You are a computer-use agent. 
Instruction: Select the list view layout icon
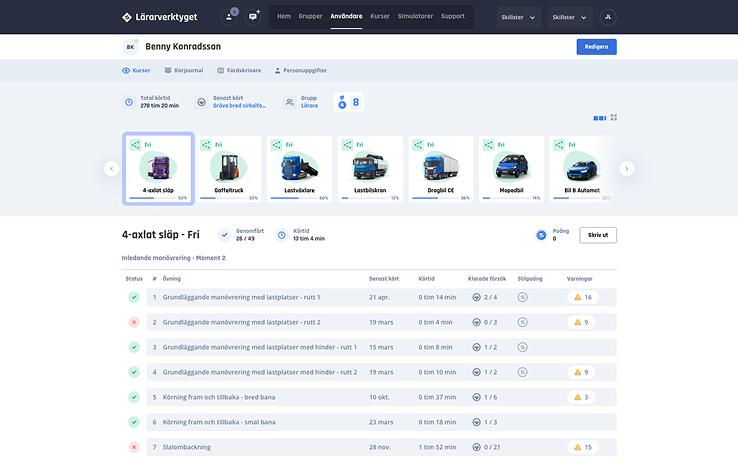coord(600,118)
